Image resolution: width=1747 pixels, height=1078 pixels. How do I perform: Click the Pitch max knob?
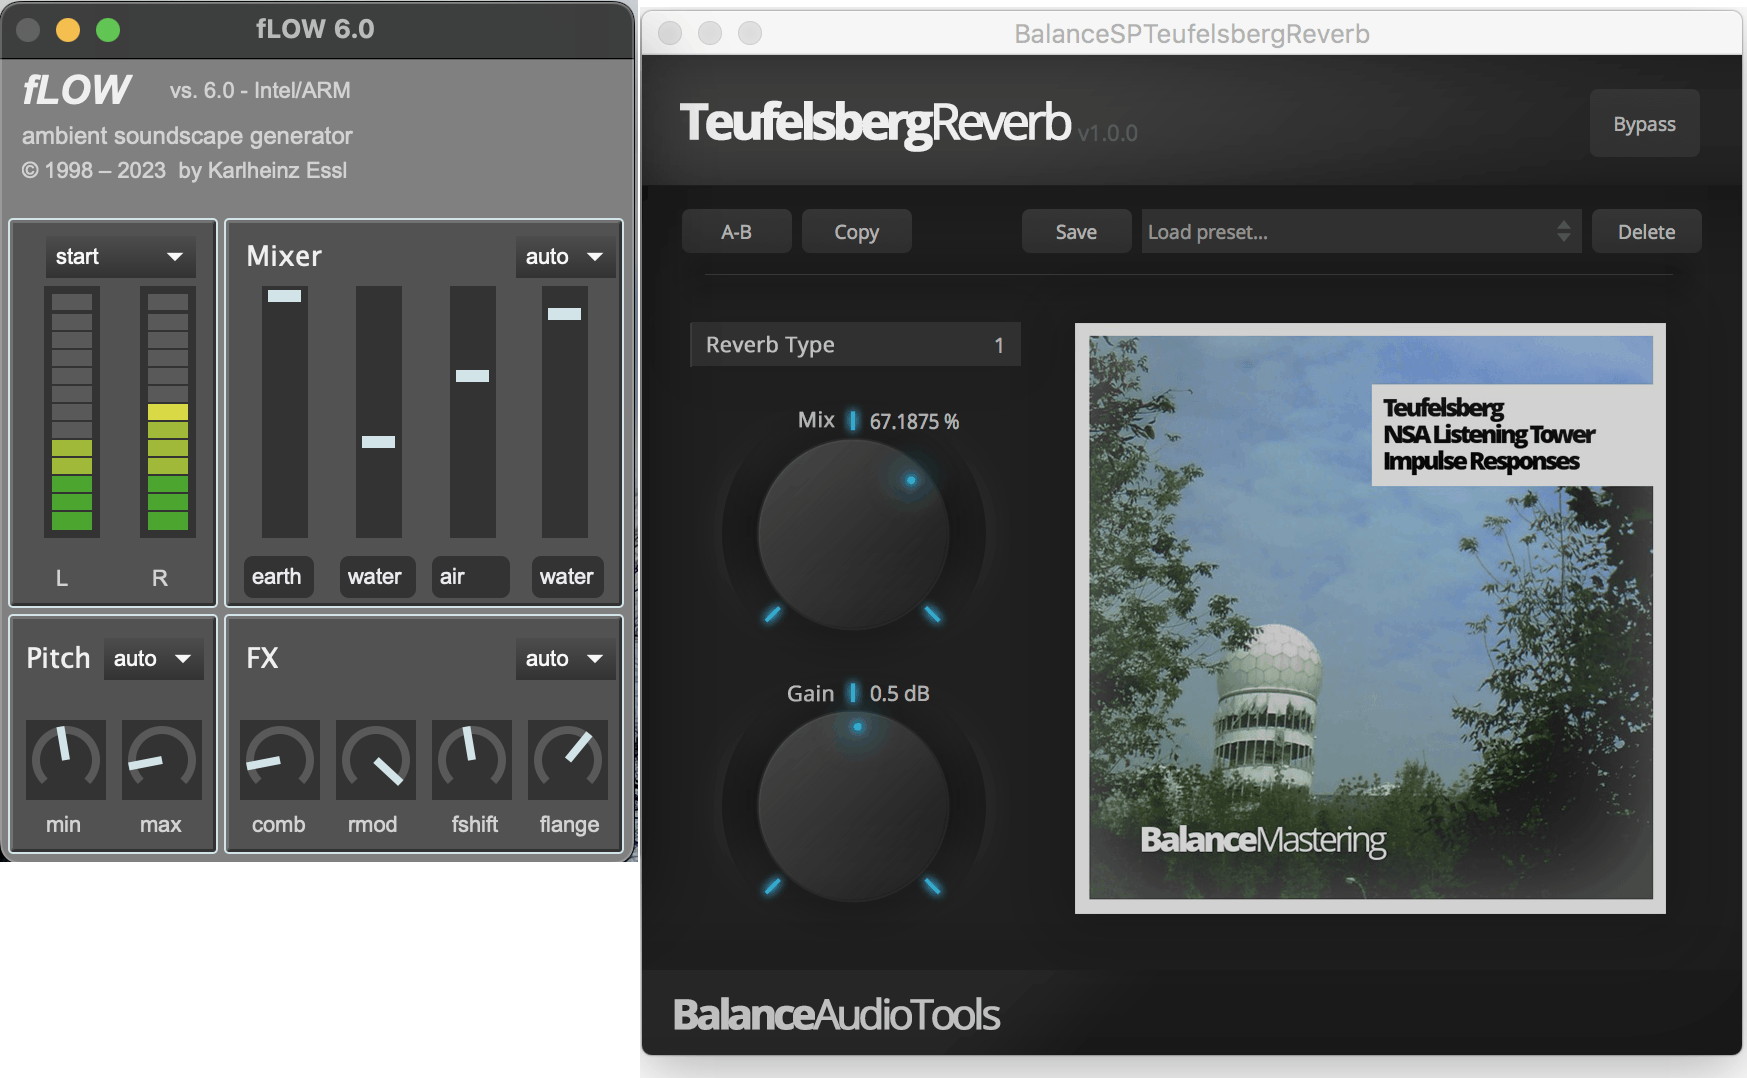(161, 760)
